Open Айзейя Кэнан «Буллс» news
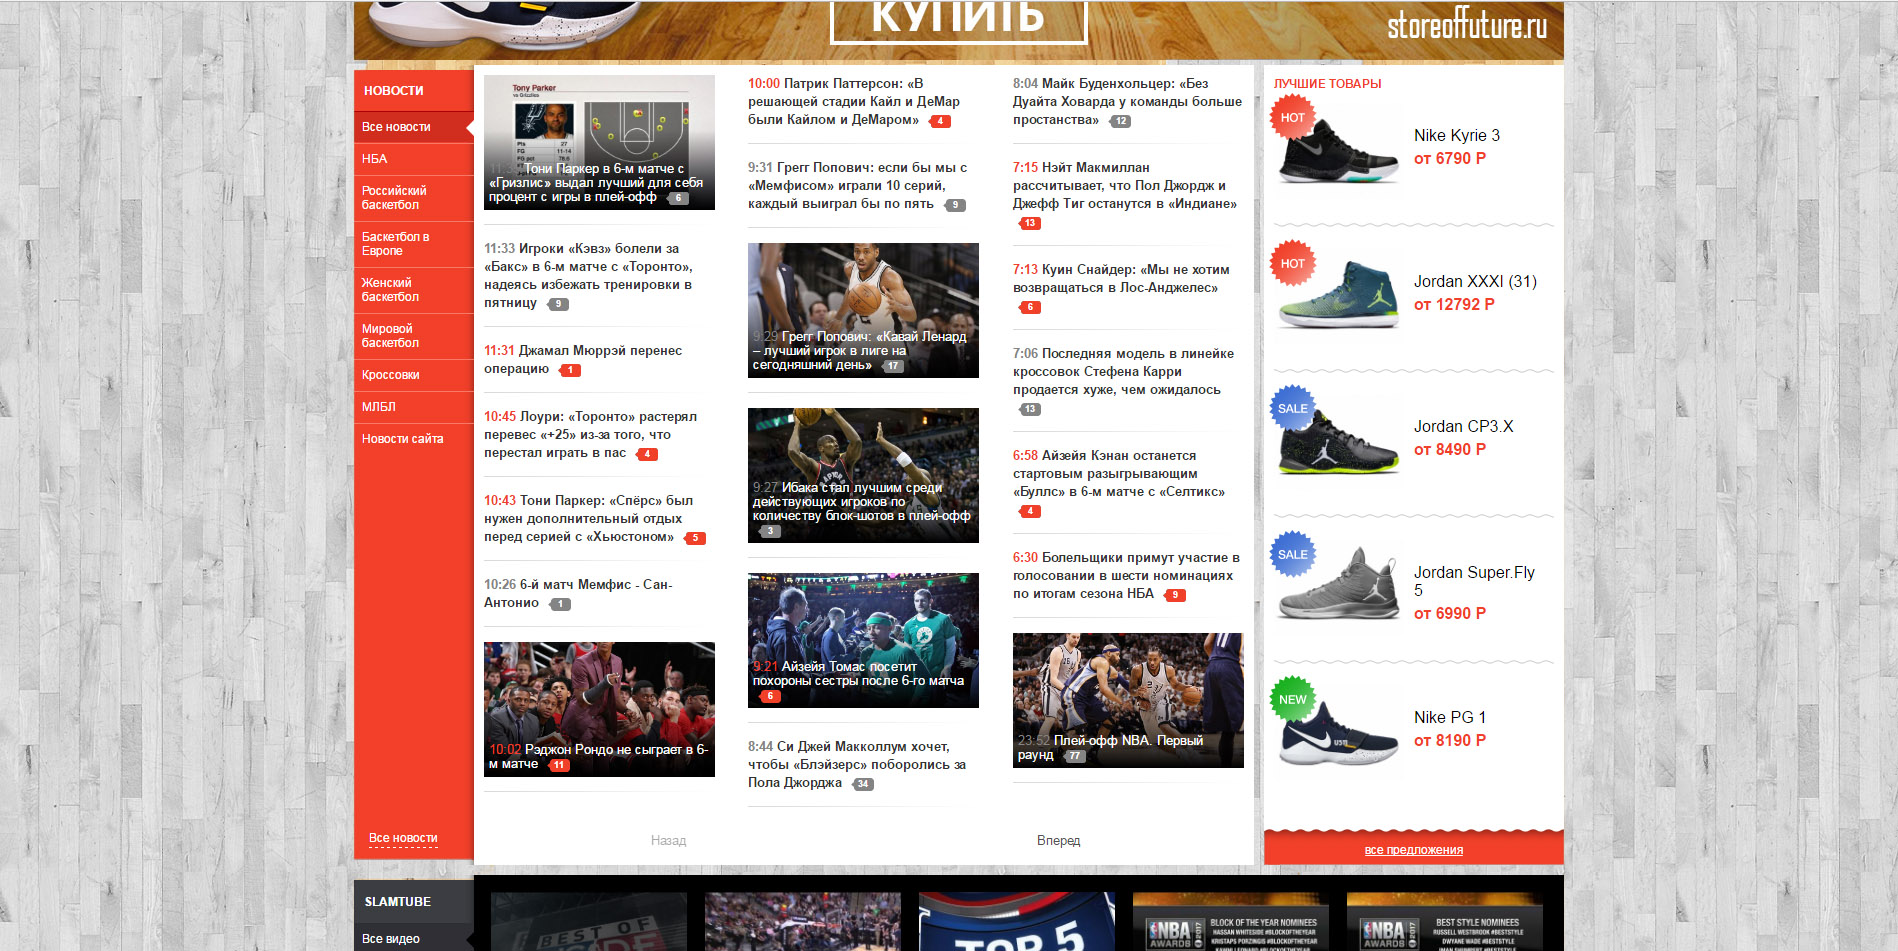This screenshot has width=1898, height=951. [1119, 474]
